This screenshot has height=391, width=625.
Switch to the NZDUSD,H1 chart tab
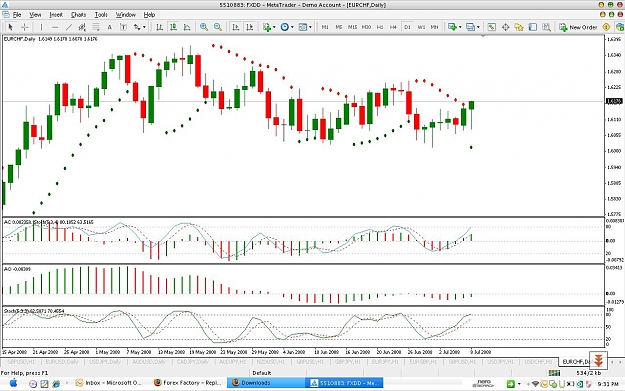click(271, 362)
